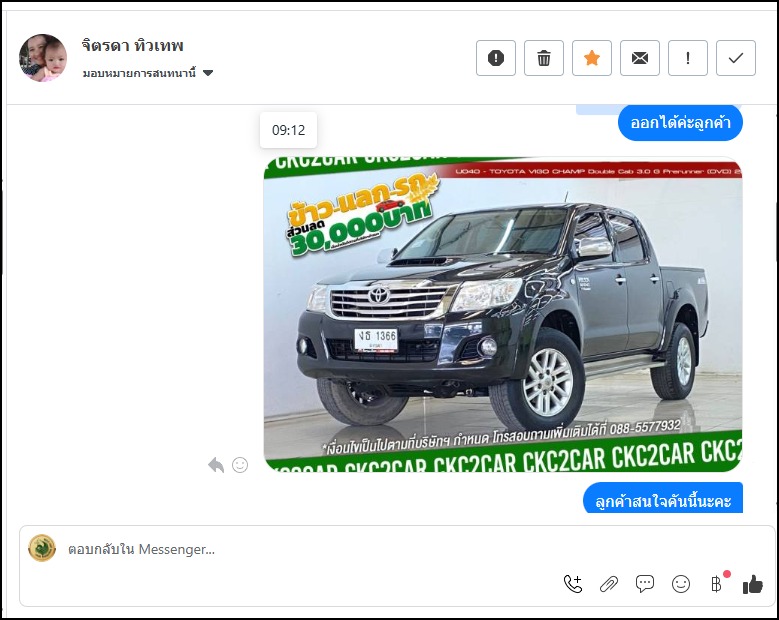Select the 09:12 timestamp label
779x620 pixels.
tap(289, 130)
